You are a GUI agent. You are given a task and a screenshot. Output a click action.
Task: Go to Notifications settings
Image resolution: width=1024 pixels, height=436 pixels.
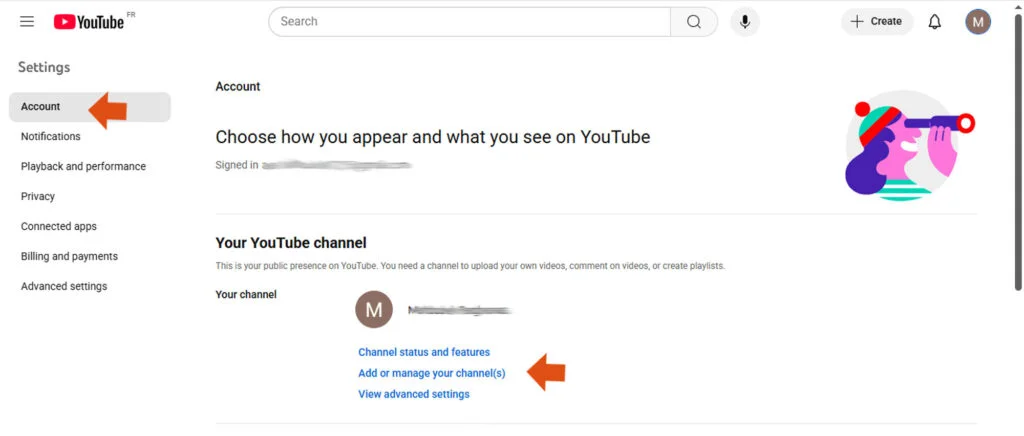(x=51, y=137)
